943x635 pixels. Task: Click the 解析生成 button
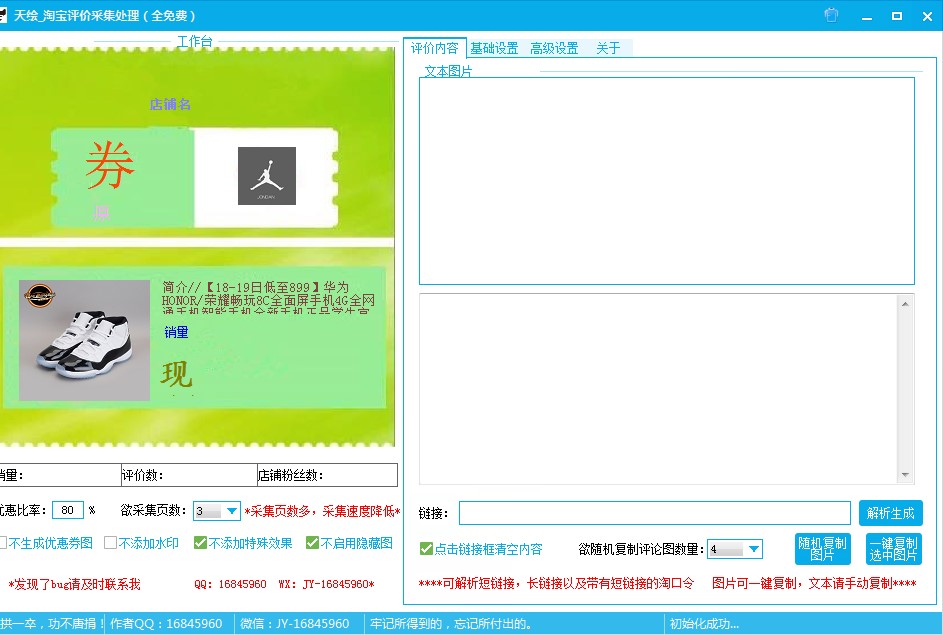(x=890, y=513)
